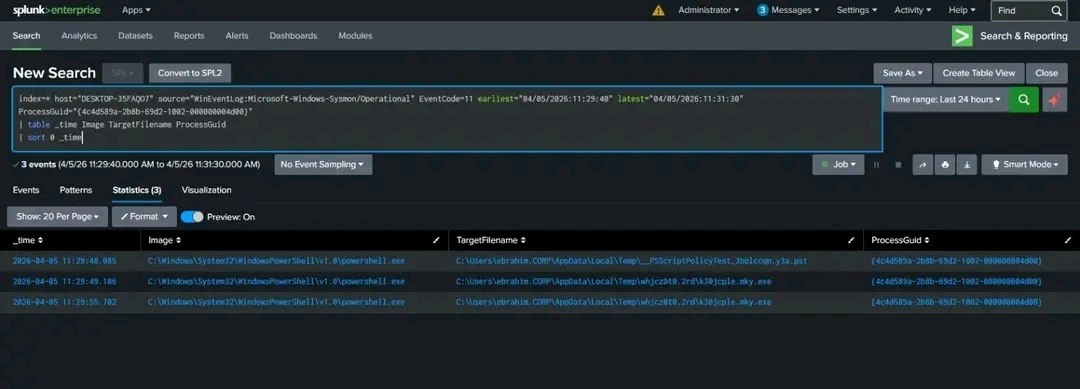Click k30jcple.mky.exe cell in 11:29:49.186 row

[x=613, y=282]
